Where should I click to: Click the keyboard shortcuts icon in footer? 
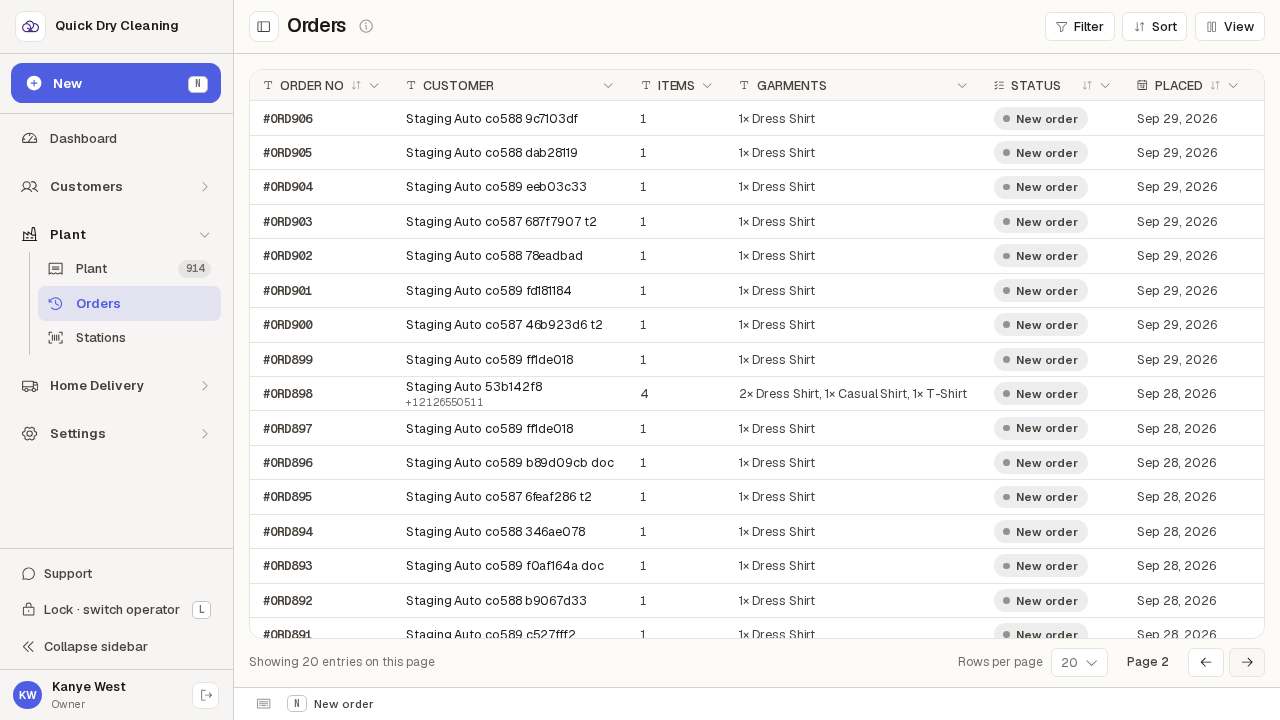[264, 704]
